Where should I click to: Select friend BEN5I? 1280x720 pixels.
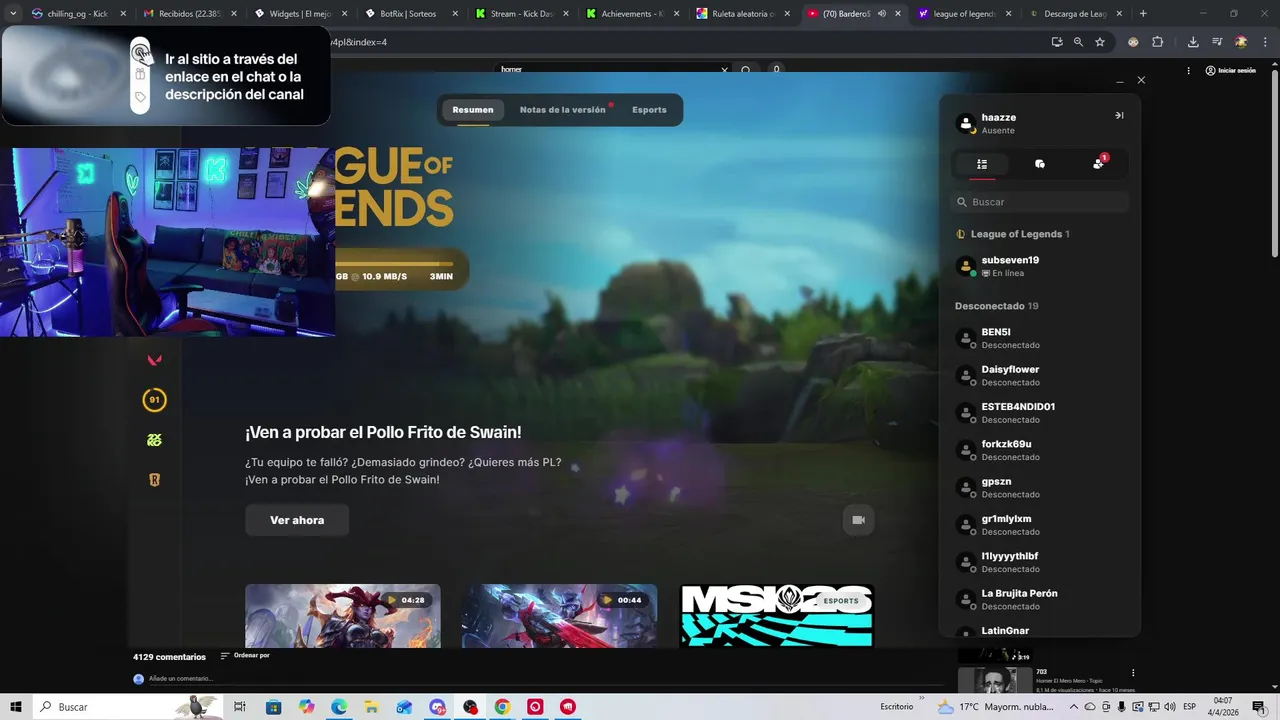1040,338
